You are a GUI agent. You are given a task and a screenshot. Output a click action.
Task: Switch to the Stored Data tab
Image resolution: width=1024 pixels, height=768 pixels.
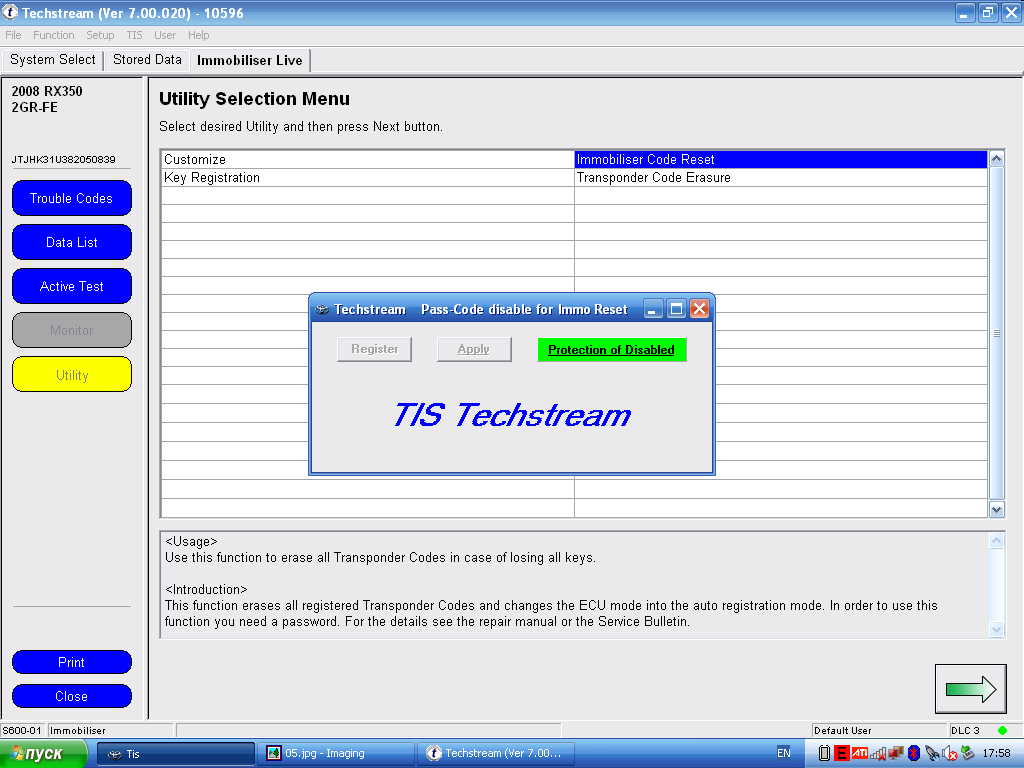click(147, 60)
